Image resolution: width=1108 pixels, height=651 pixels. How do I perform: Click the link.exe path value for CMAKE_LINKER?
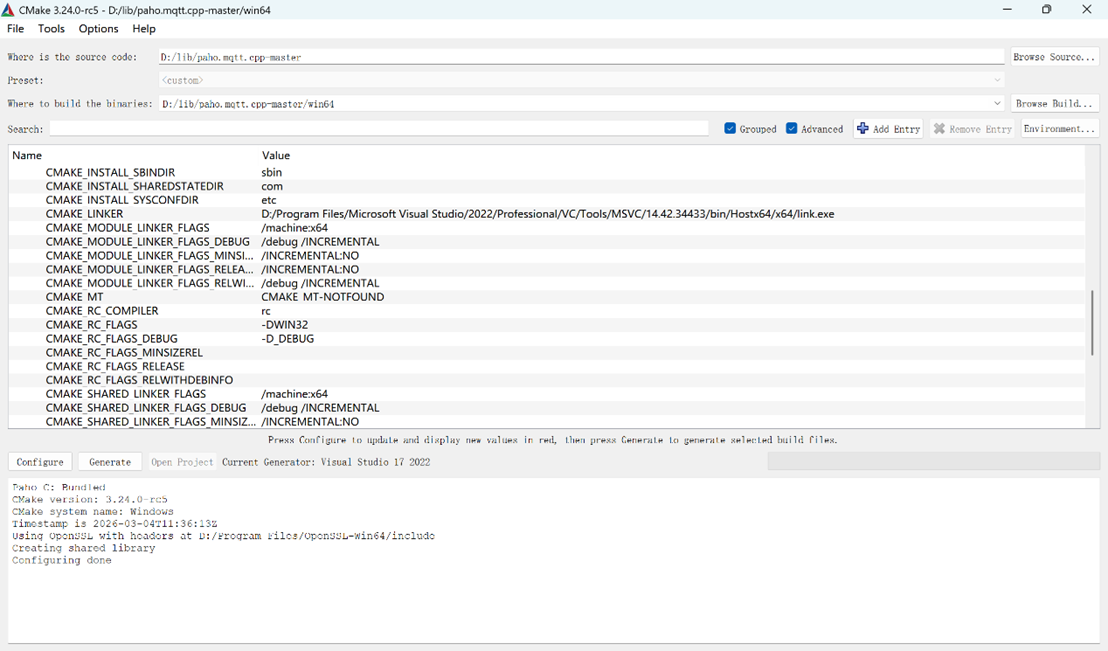tap(548, 214)
